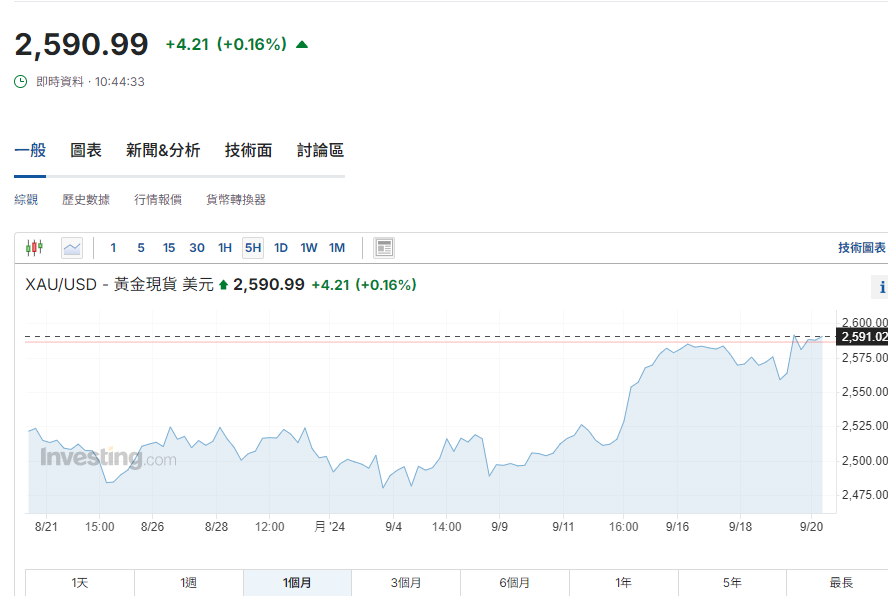
Task: Switch to the 30-minute interval
Action: point(197,247)
